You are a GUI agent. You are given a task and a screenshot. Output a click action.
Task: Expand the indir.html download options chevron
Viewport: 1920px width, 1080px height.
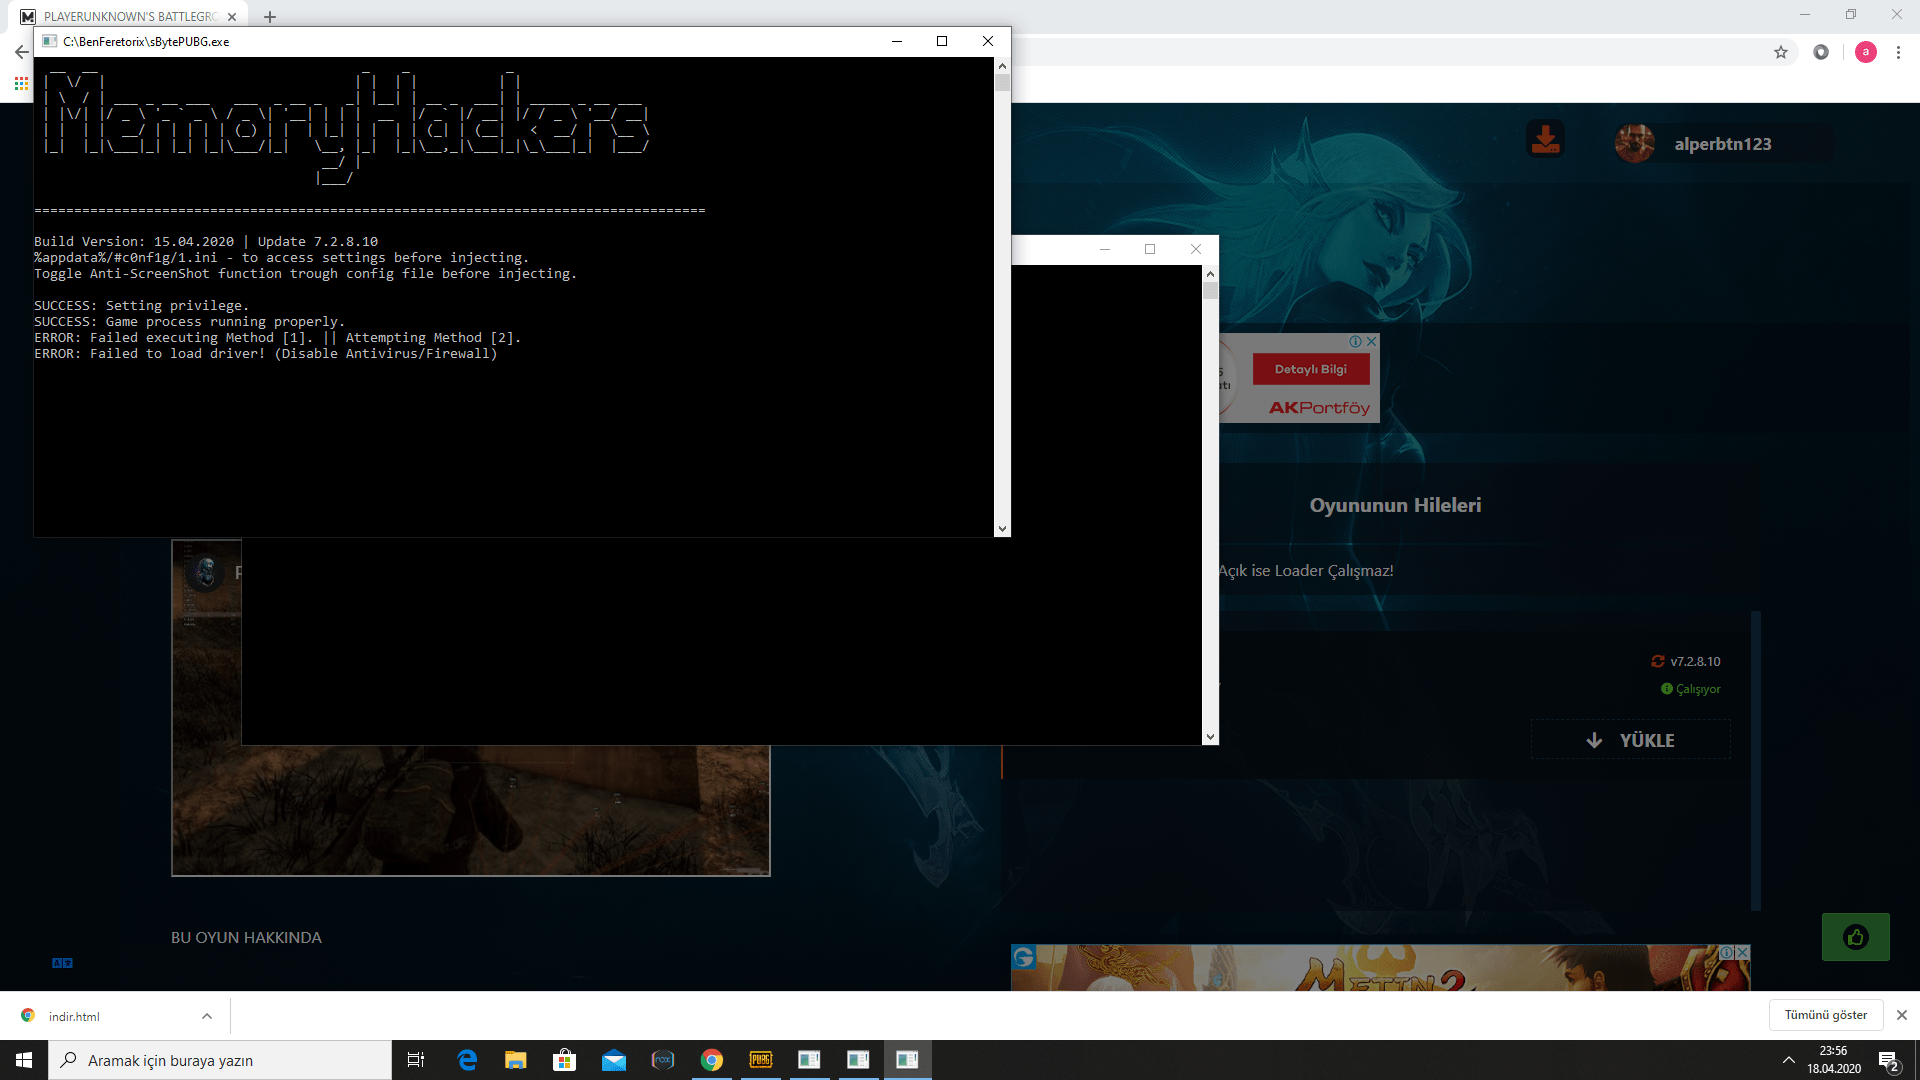coord(207,1016)
